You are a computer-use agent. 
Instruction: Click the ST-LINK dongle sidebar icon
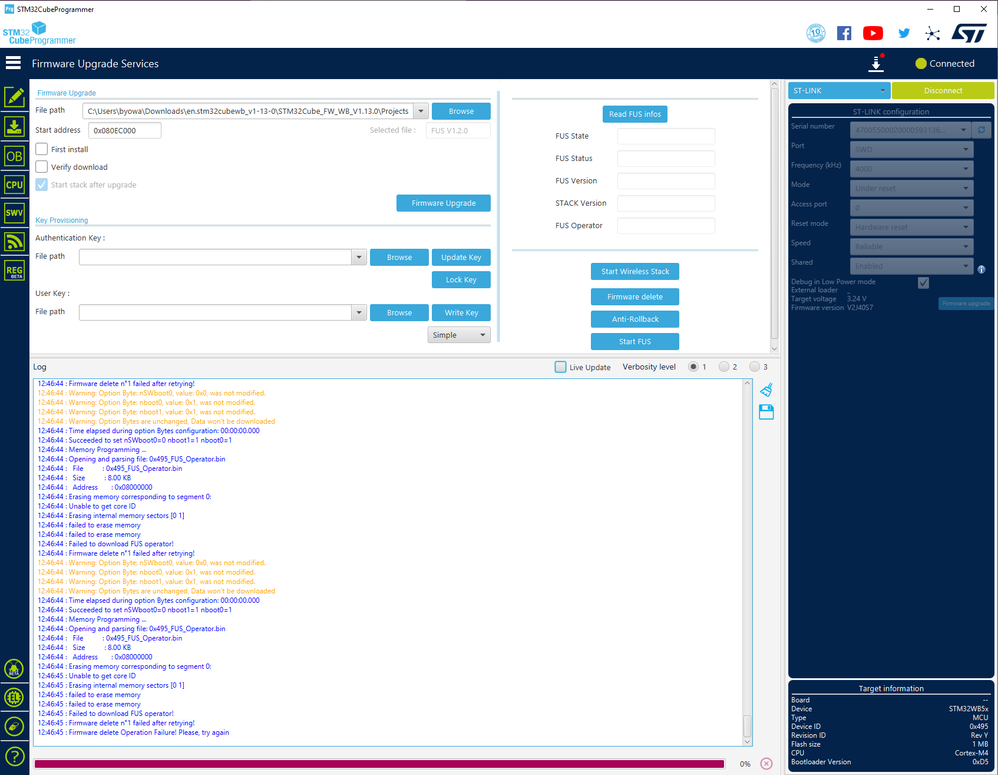[x=14, y=726]
